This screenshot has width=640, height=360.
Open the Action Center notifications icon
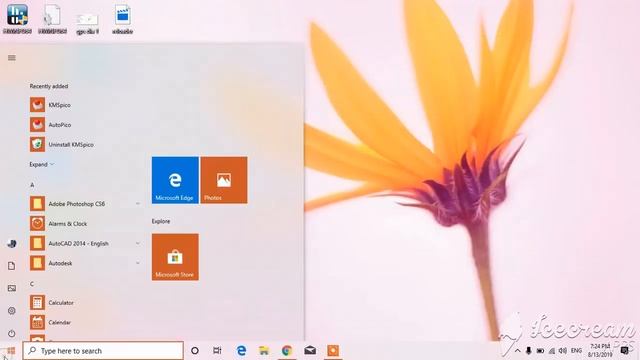624,351
